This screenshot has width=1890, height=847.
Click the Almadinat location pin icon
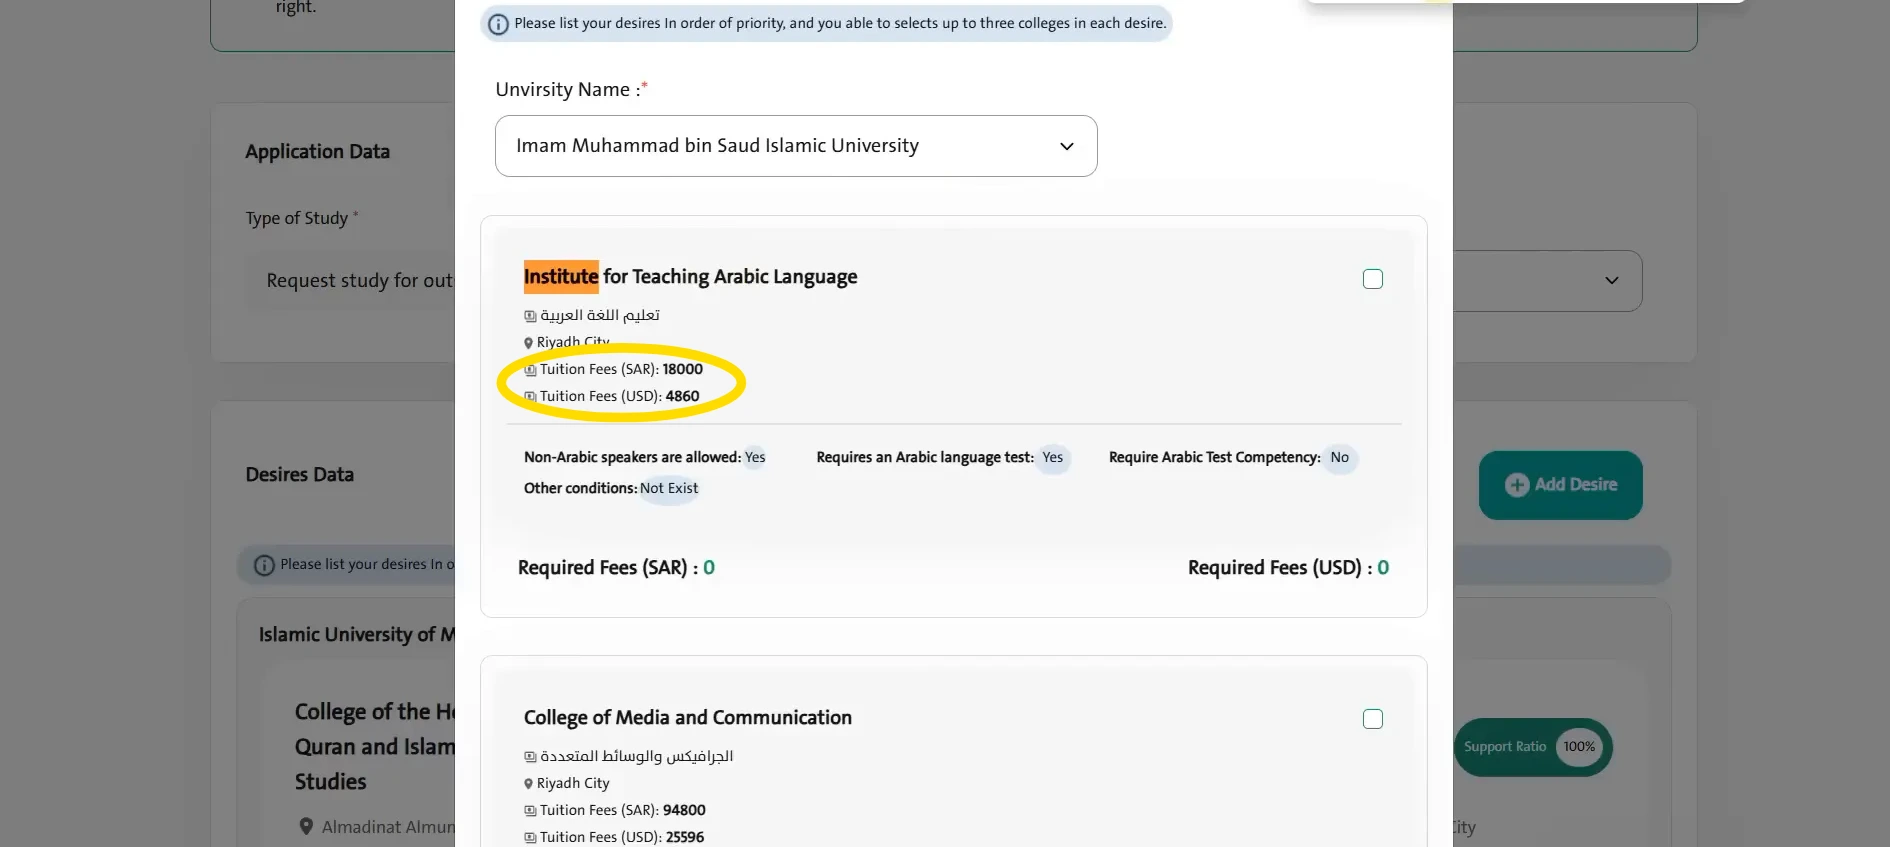tap(306, 827)
